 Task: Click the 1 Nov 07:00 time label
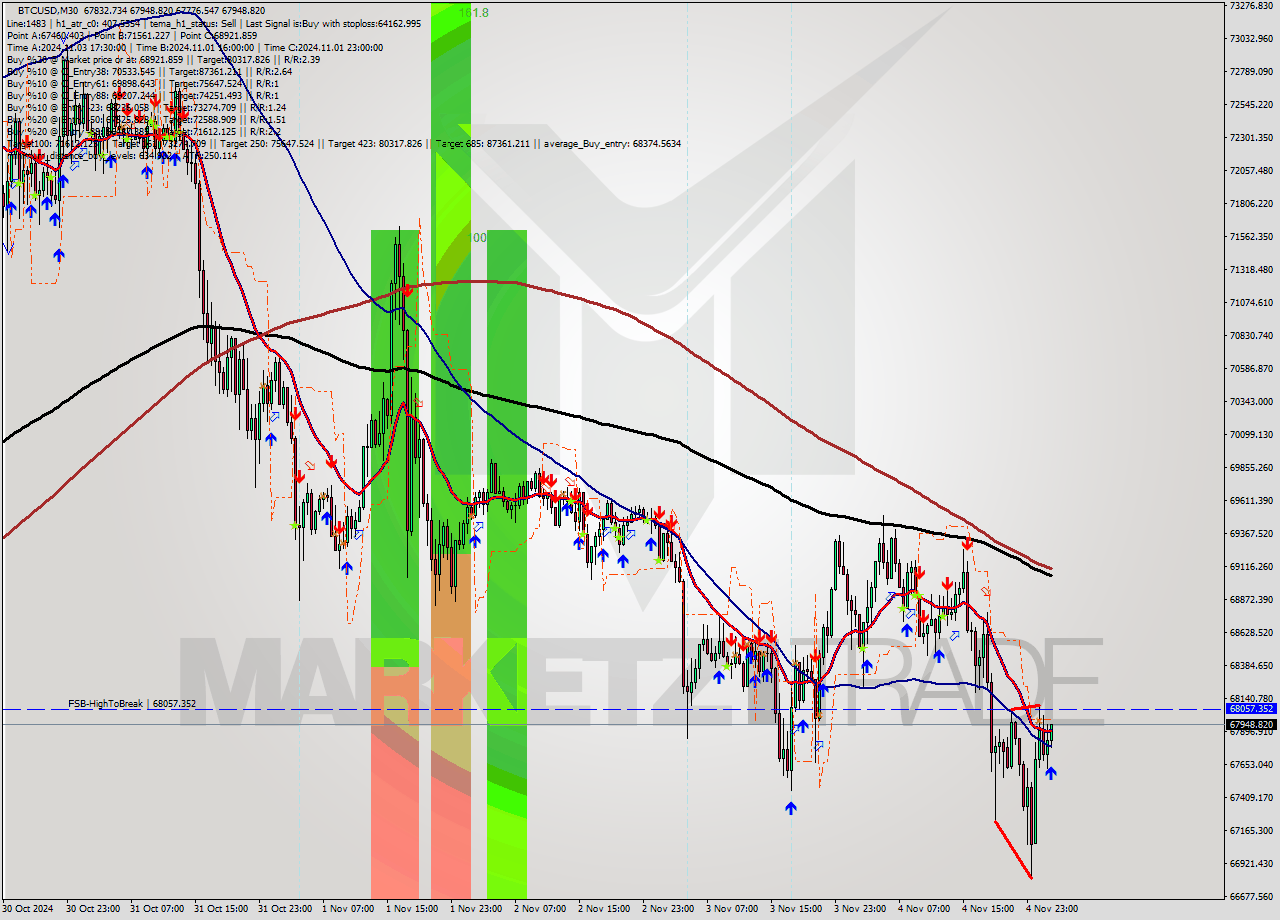pyautogui.click(x=349, y=909)
